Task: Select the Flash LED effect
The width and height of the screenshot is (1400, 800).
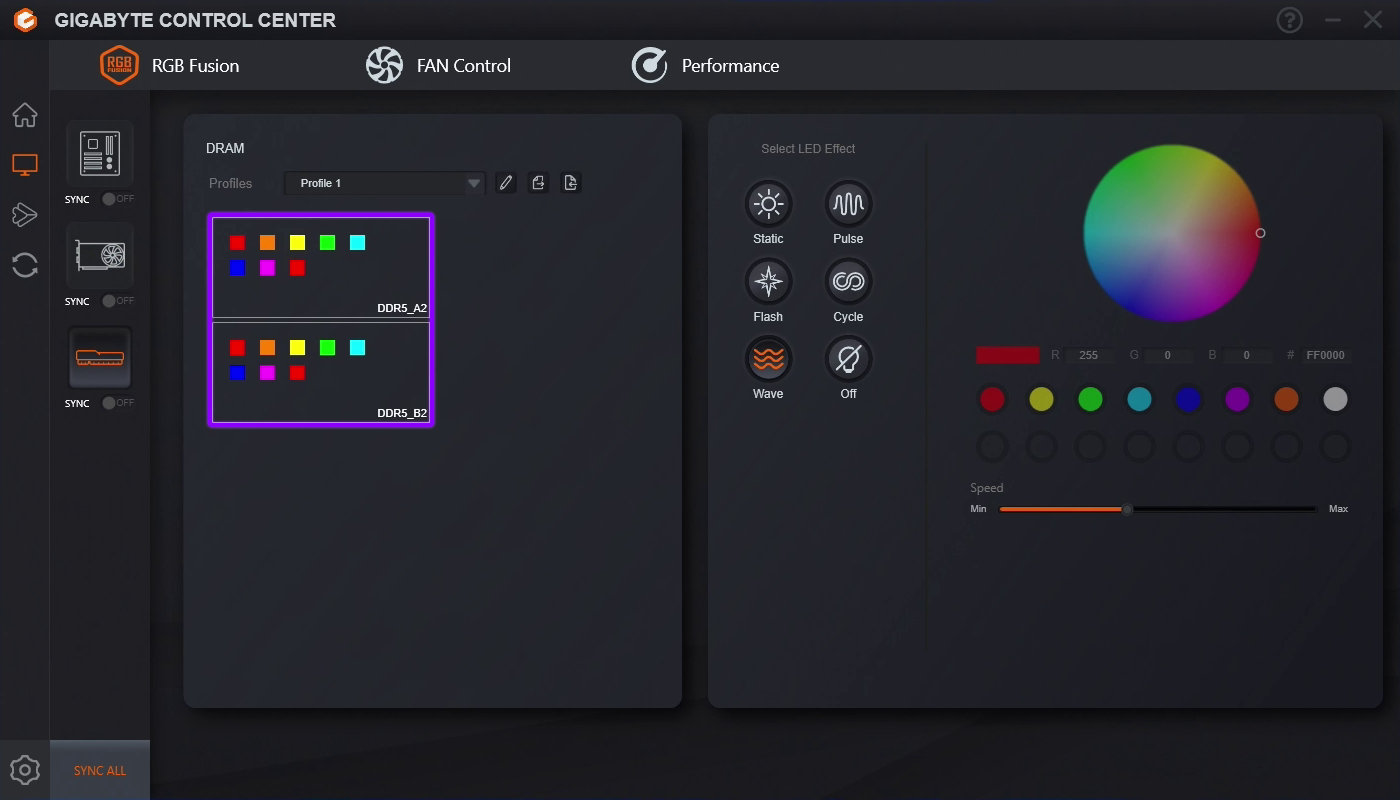Action: point(767,281)
